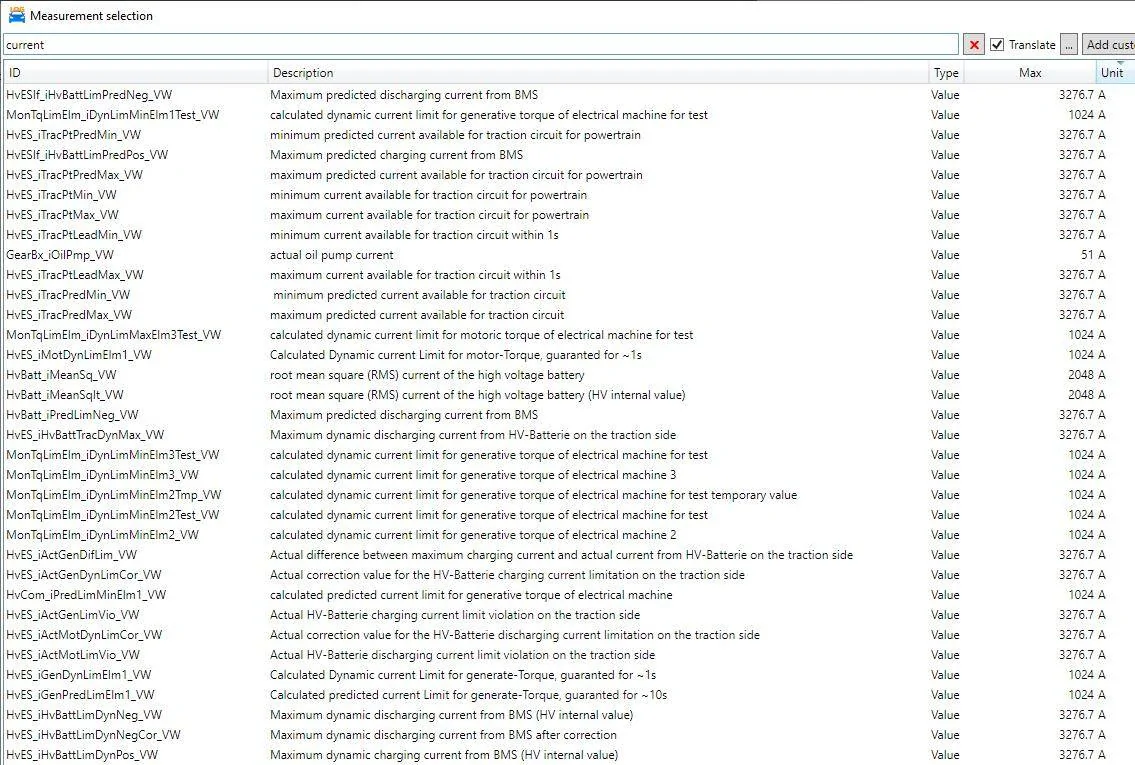
Task: Click description 'minimum current available for traction circuit within 1s'
Action: [414, 235]
